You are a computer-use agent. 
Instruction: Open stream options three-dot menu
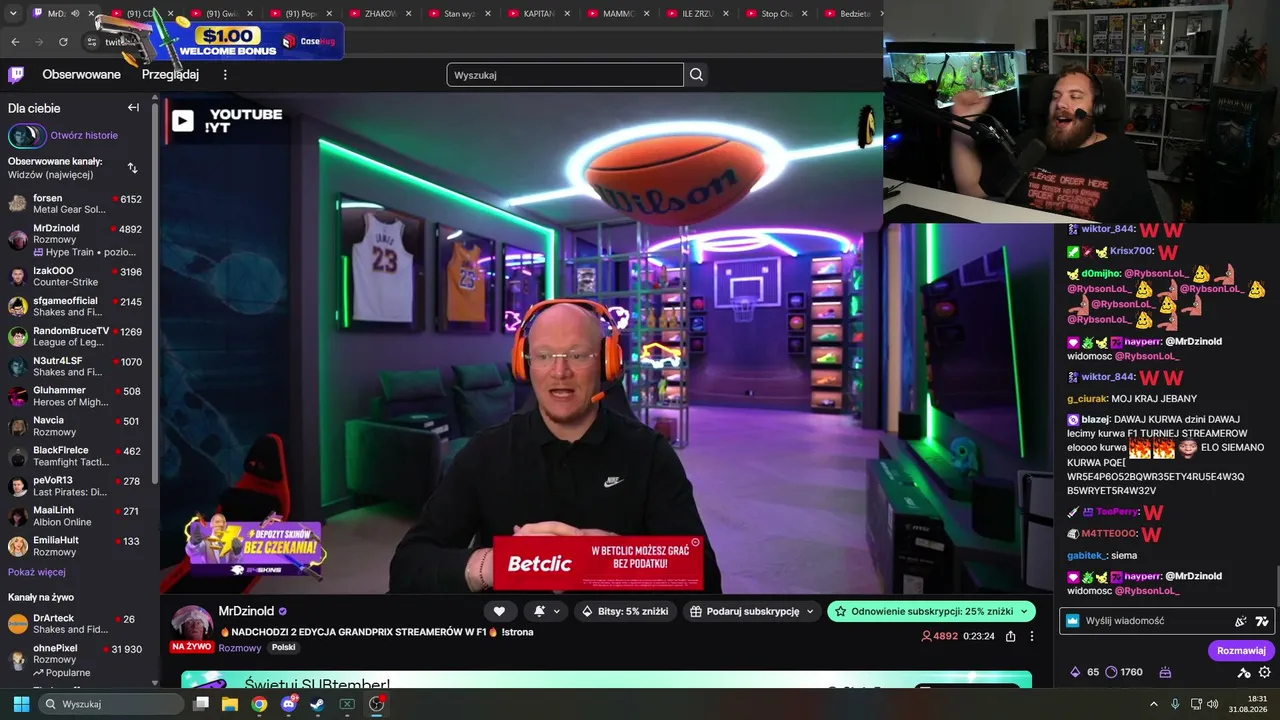click(x=1032, y=636)
